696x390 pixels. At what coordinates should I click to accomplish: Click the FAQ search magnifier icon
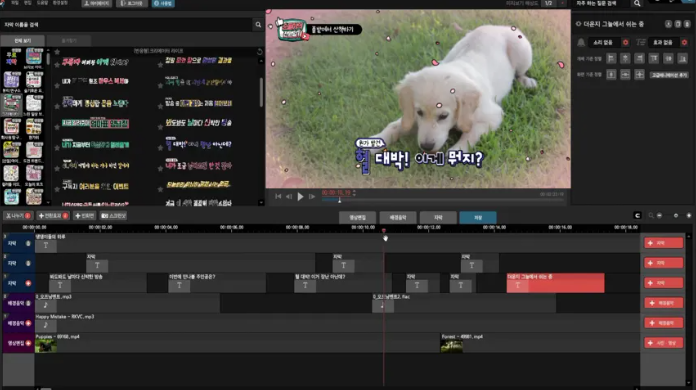pyautogui.click(x=637, y=4)
